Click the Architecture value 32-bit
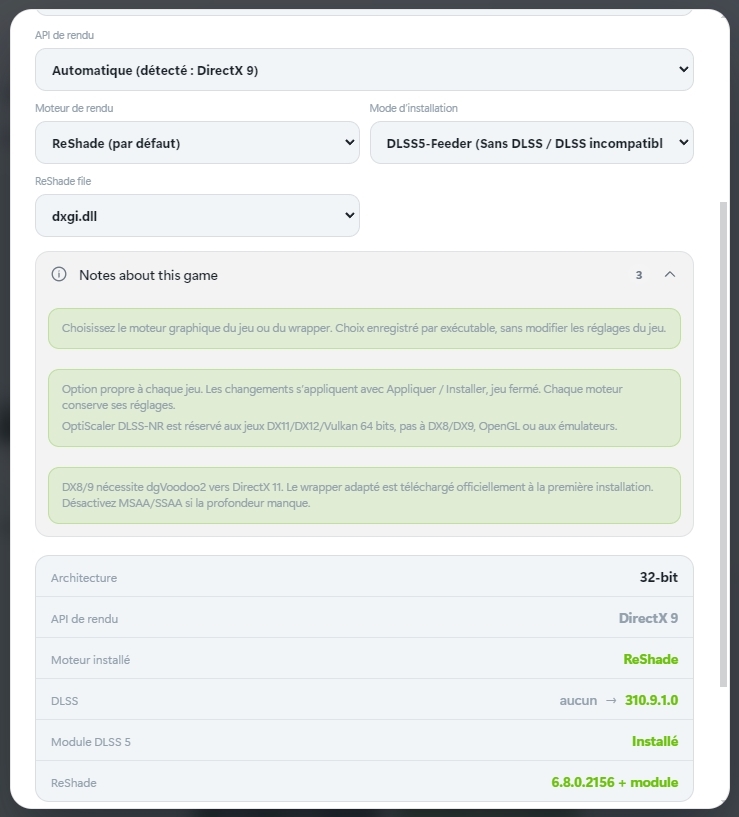The width and height of the screenshot is (739, 817). point(659,577)
